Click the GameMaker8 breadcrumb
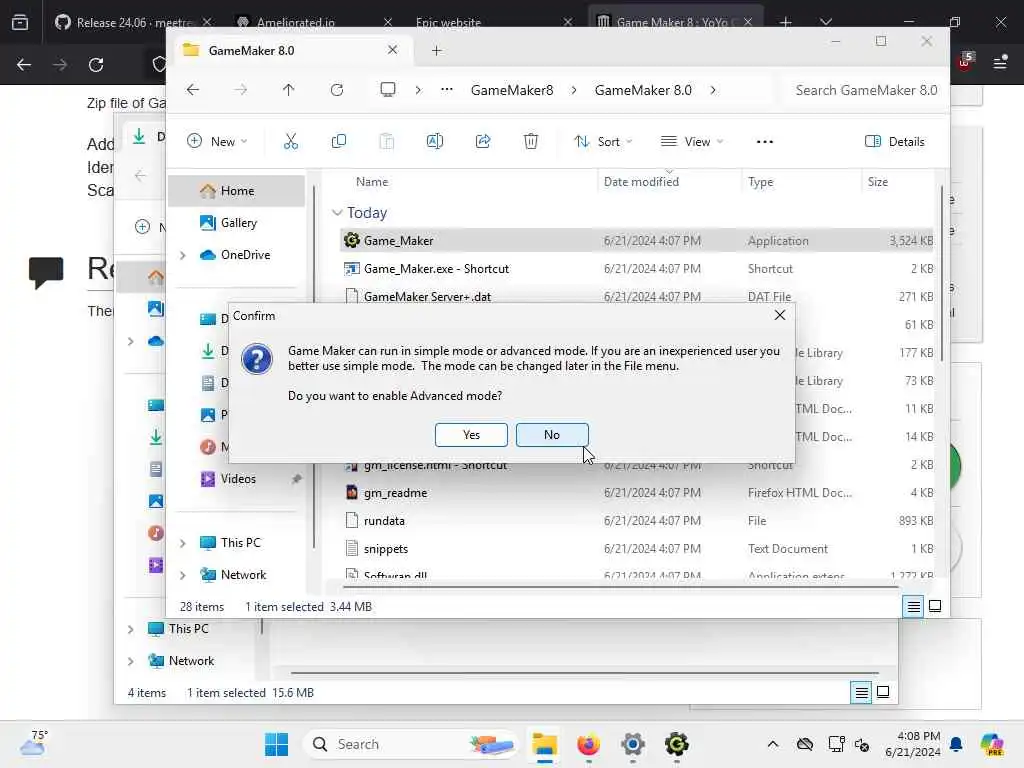The image size is (1024, 768). pos(512,90)
